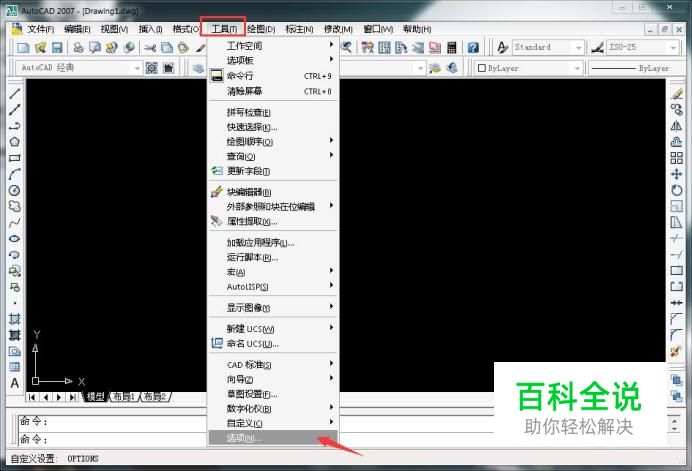The height and width of the screenshot is (471, 692).
Task: Expand the AutoLISP(S) submenu
Action: pyautogui.click(x=272, y=286)
